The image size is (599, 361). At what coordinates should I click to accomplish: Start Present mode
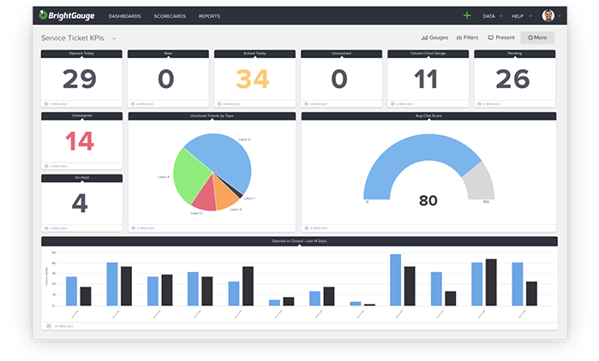pos(501,37)
